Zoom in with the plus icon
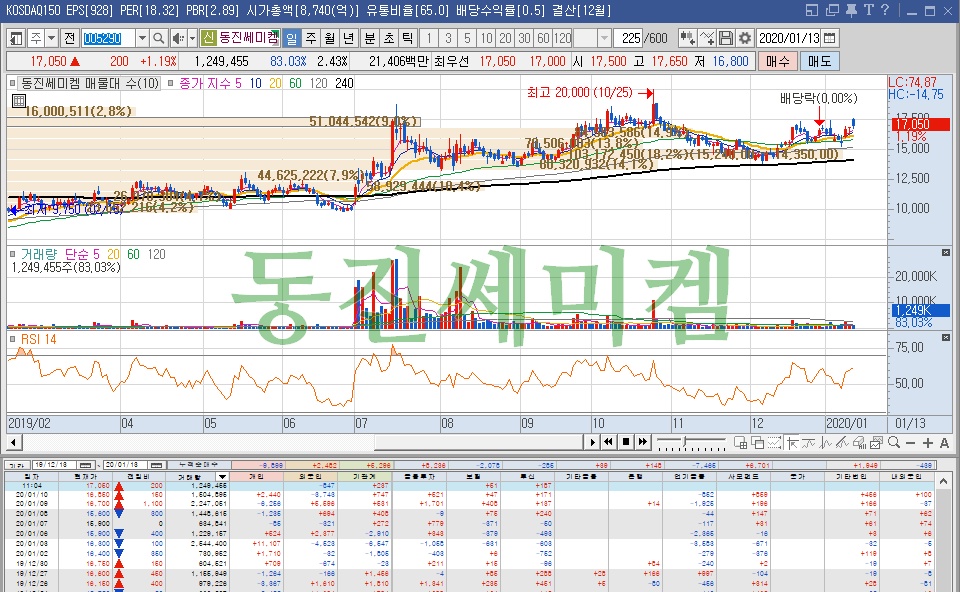The image size is (960, 592). click(x=928, y=443)
